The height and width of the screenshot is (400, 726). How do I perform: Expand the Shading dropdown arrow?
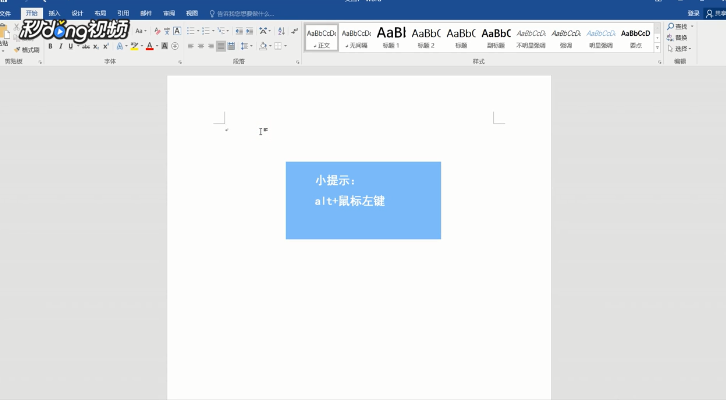point(270,46)
